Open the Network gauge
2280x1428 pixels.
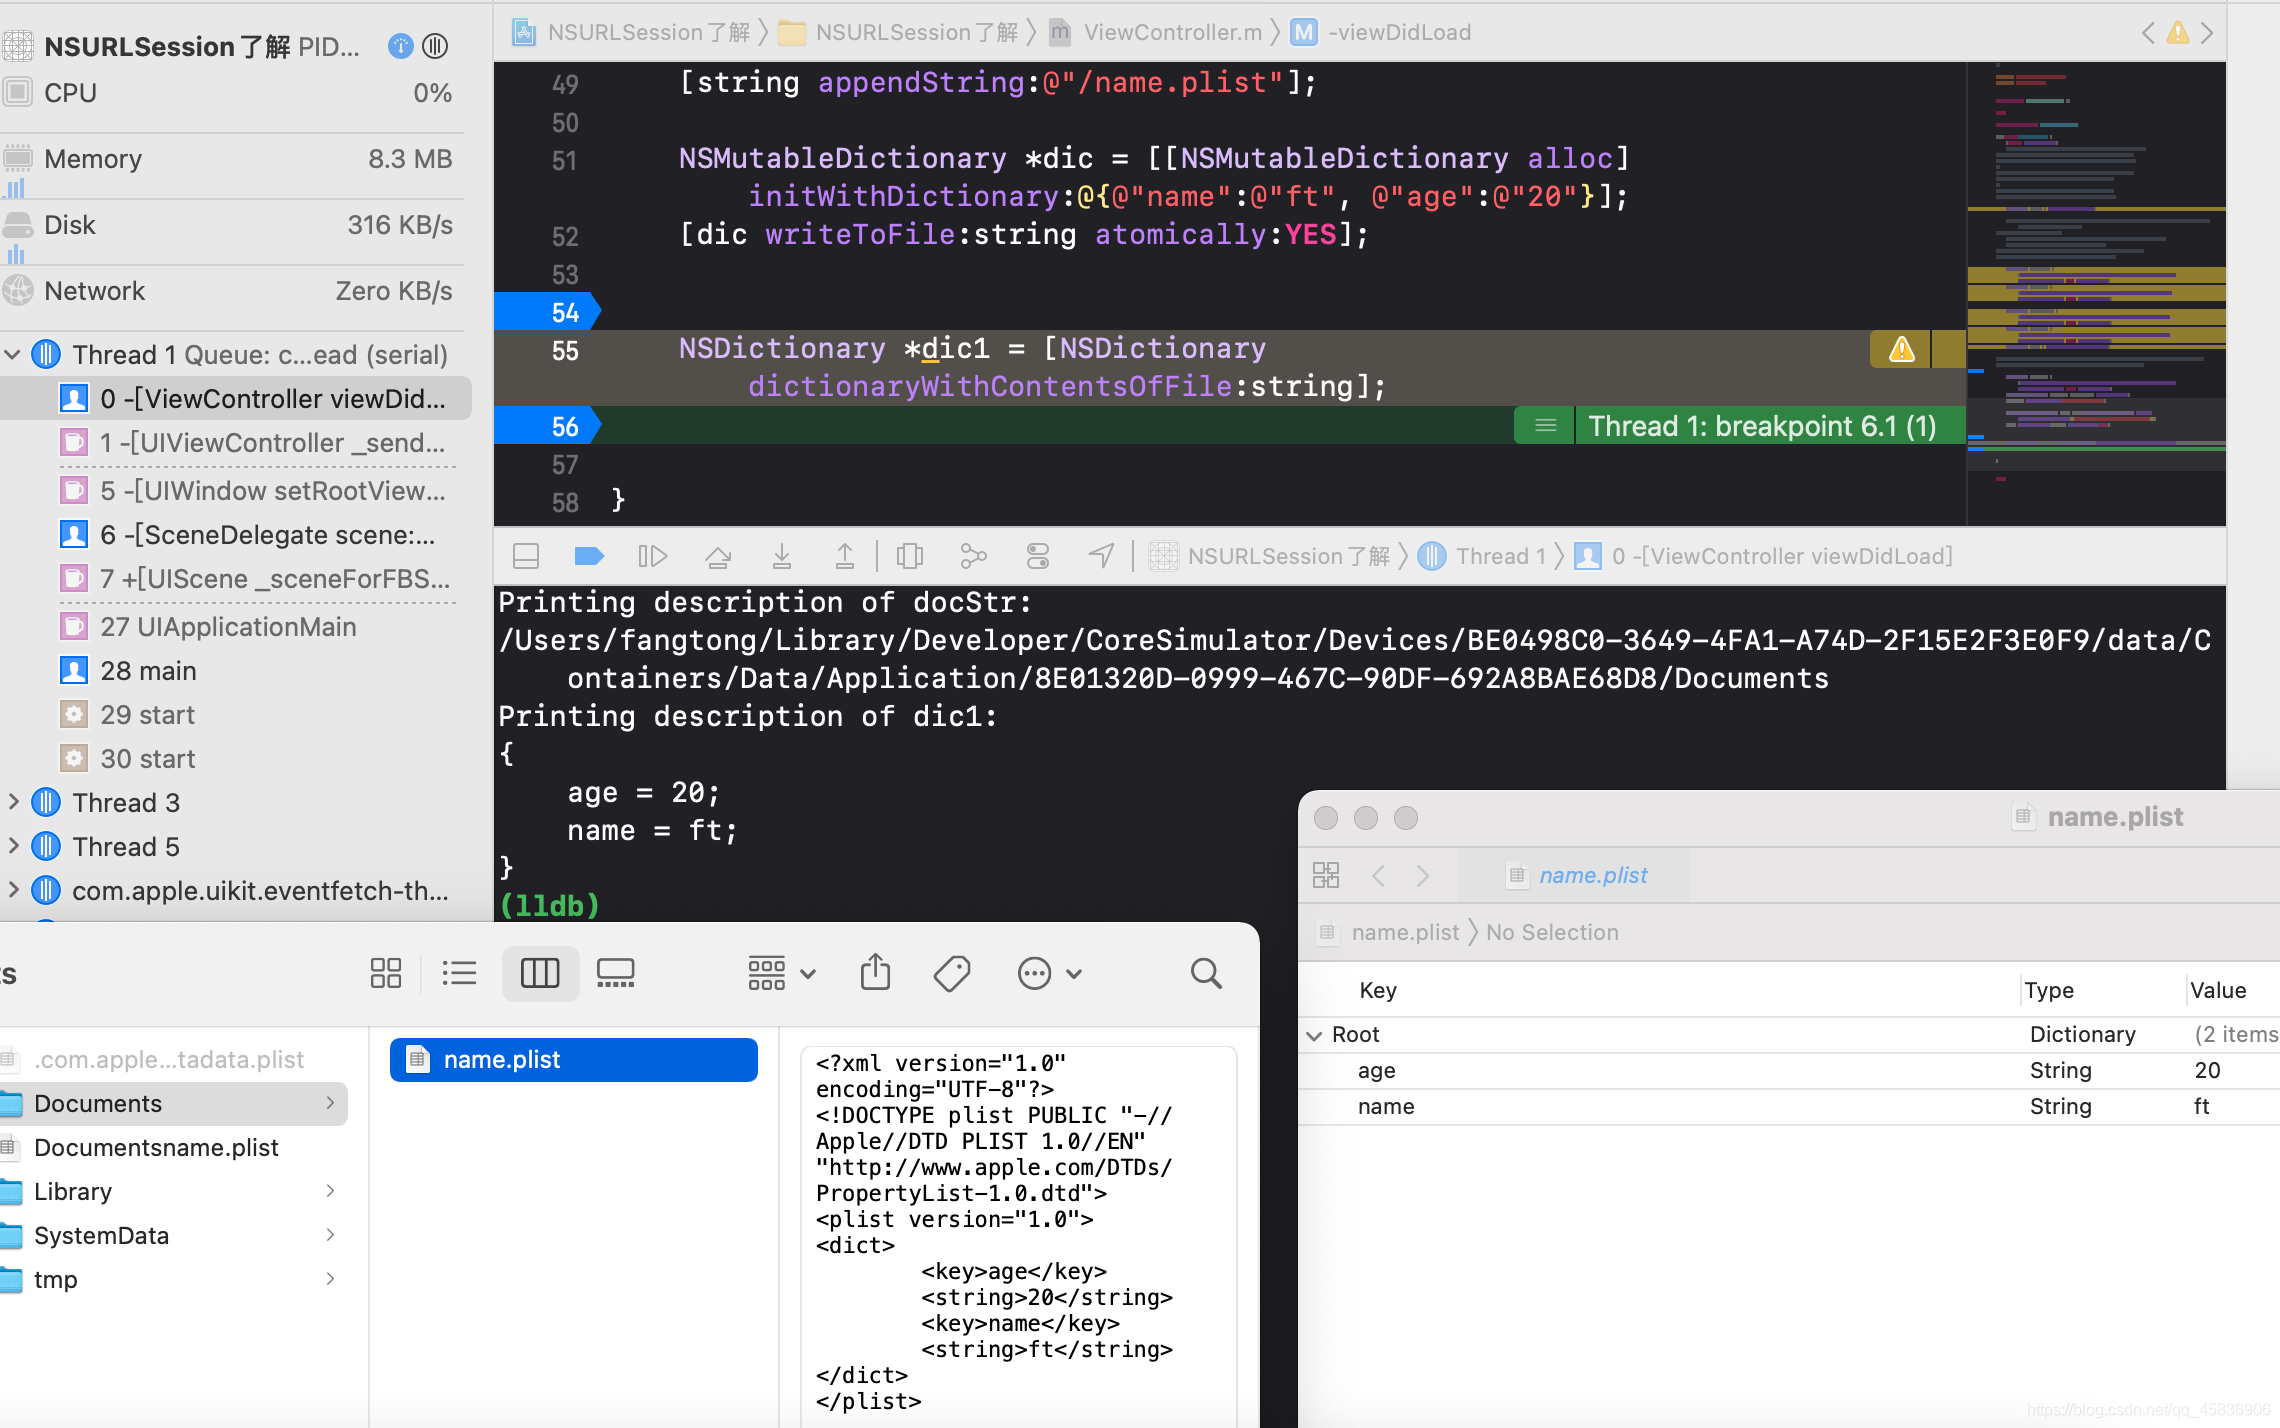tap(232, 291)
